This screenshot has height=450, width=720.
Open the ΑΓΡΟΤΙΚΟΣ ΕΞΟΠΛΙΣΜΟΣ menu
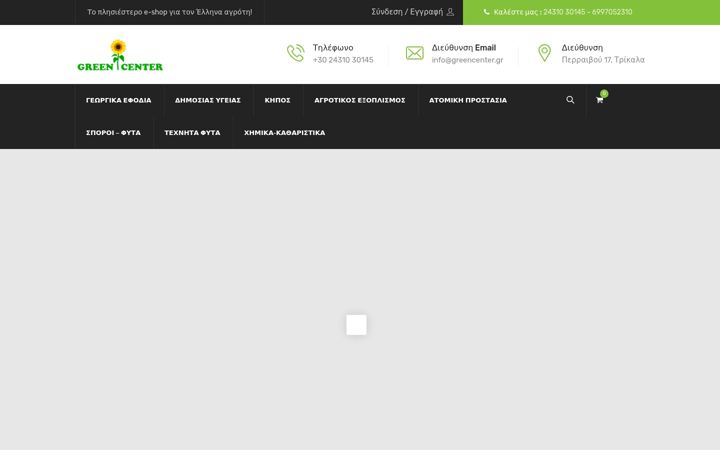[360, 100]
